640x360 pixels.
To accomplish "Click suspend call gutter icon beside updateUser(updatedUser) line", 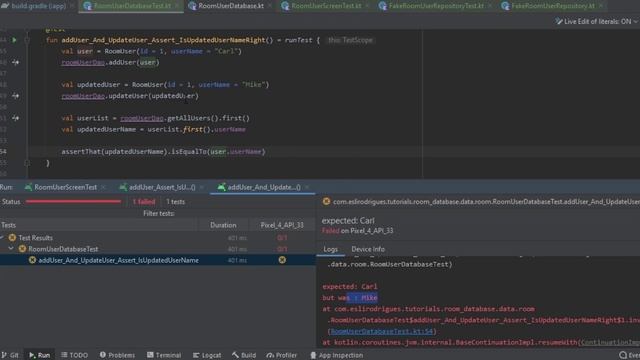I will [x=15, y=96].
